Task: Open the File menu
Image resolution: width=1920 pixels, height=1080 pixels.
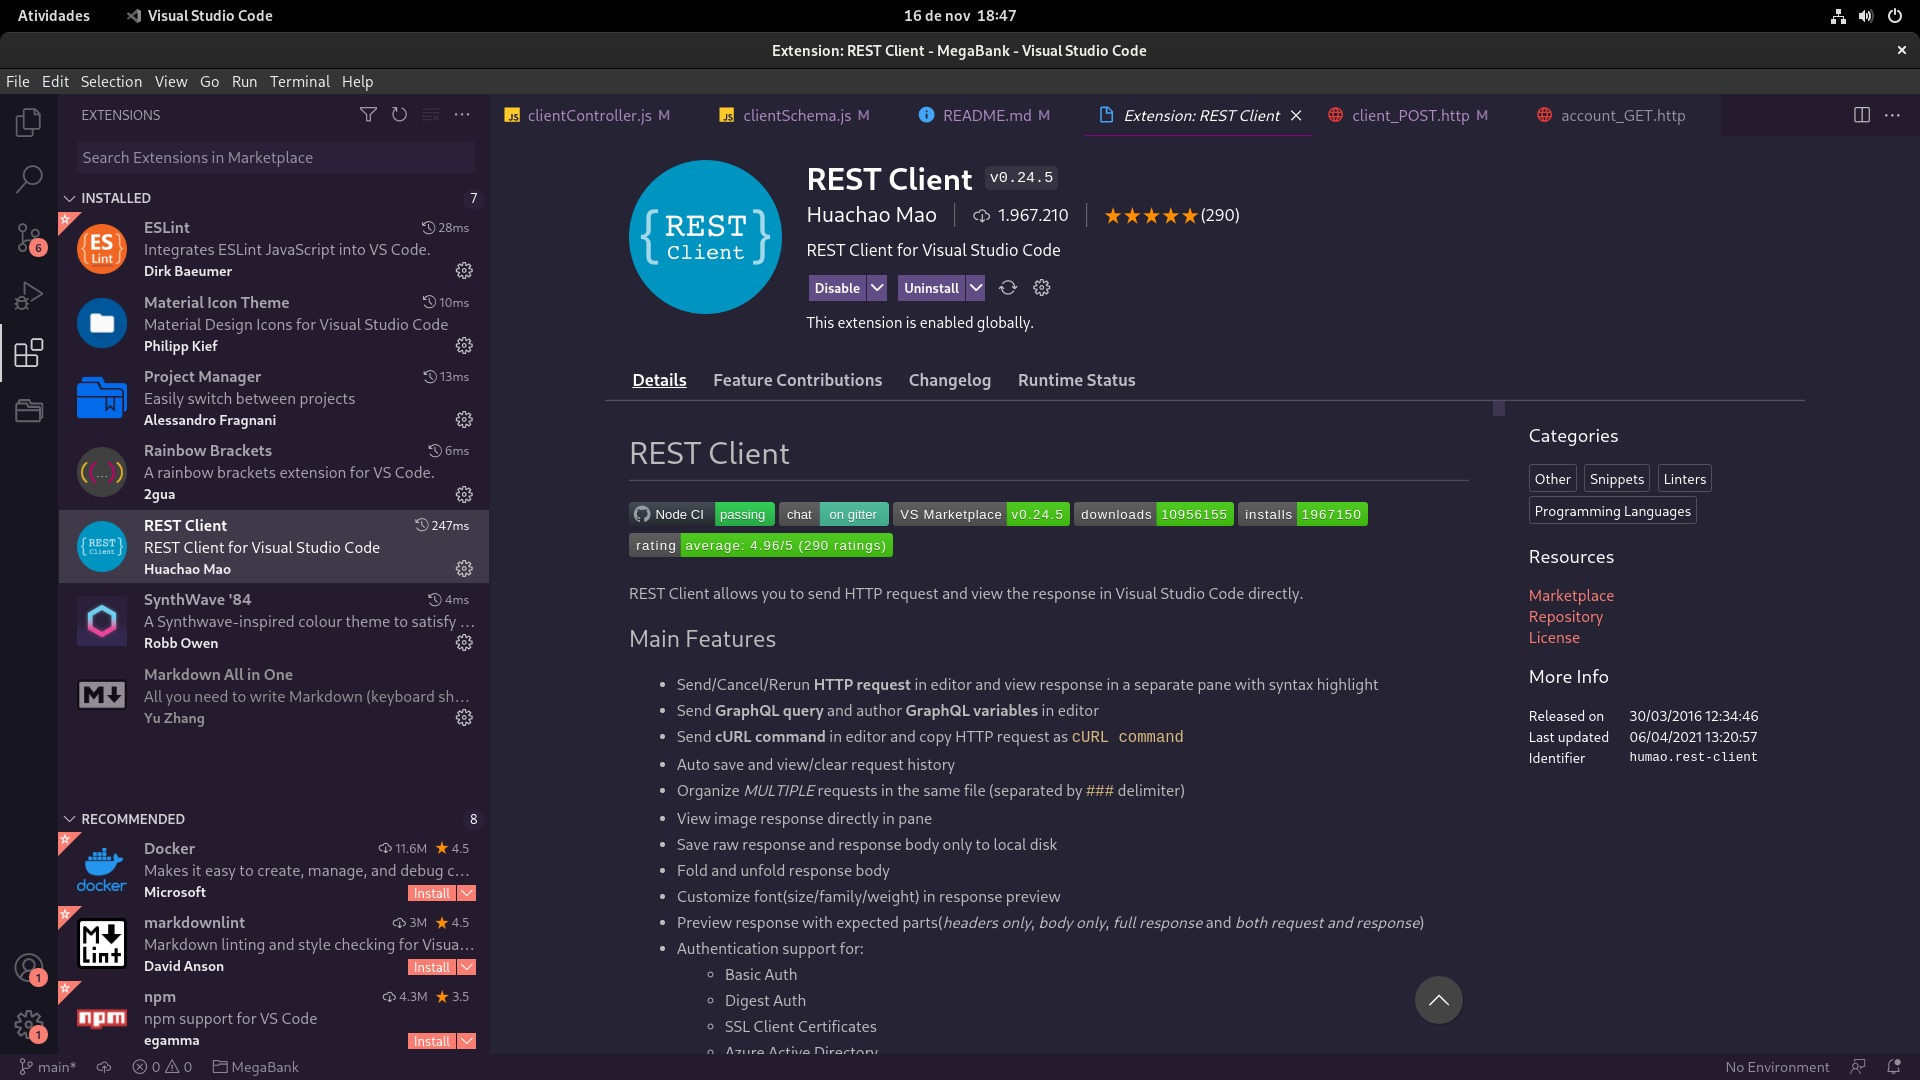Action: coord(18,82)
